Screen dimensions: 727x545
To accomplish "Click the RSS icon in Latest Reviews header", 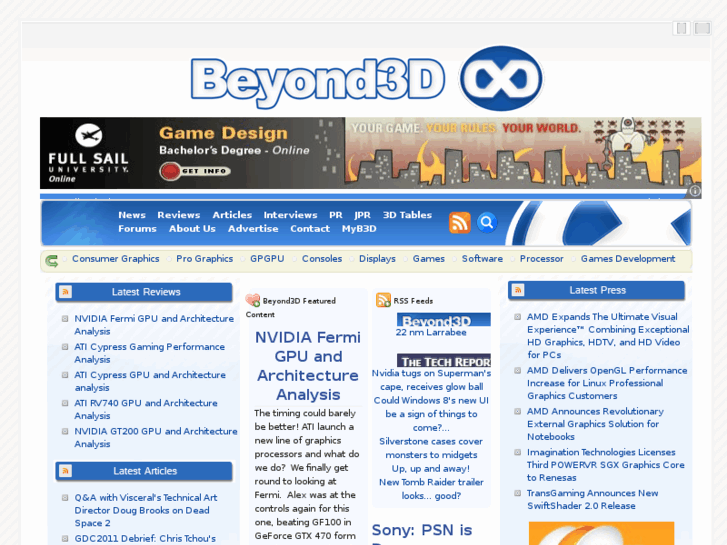I will [x=65, y=292].
